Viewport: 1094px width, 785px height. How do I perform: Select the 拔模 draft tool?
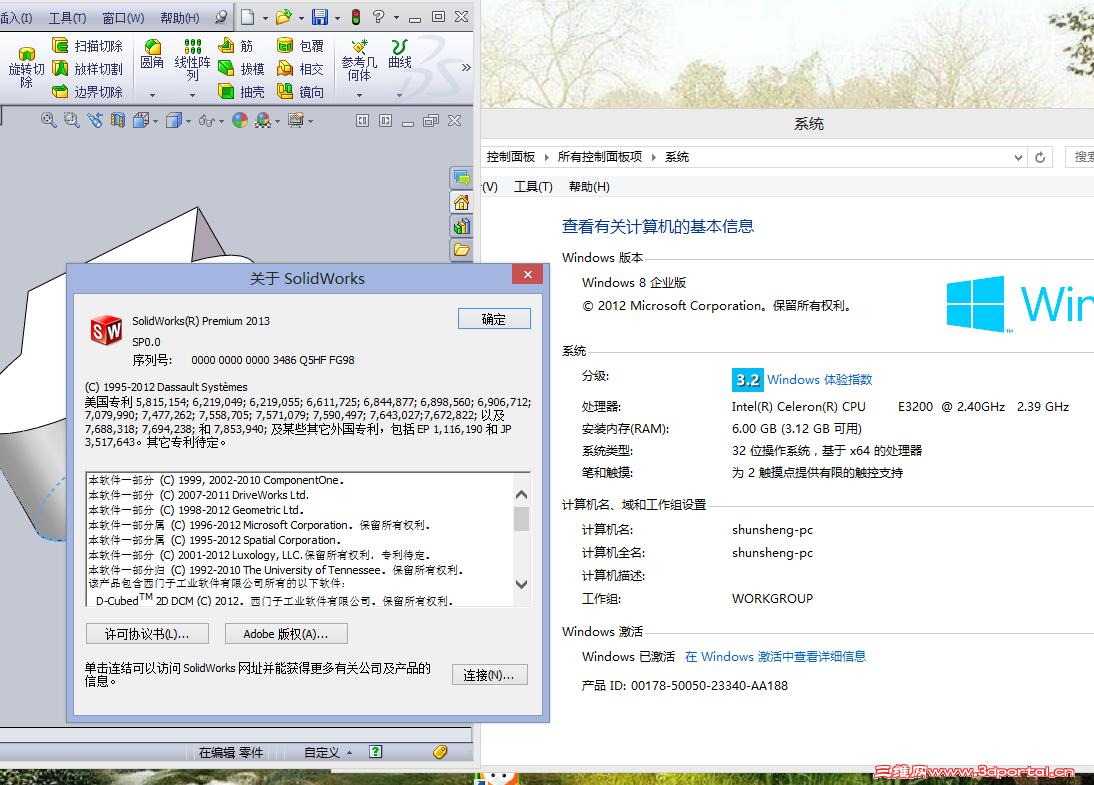[241, 69]
